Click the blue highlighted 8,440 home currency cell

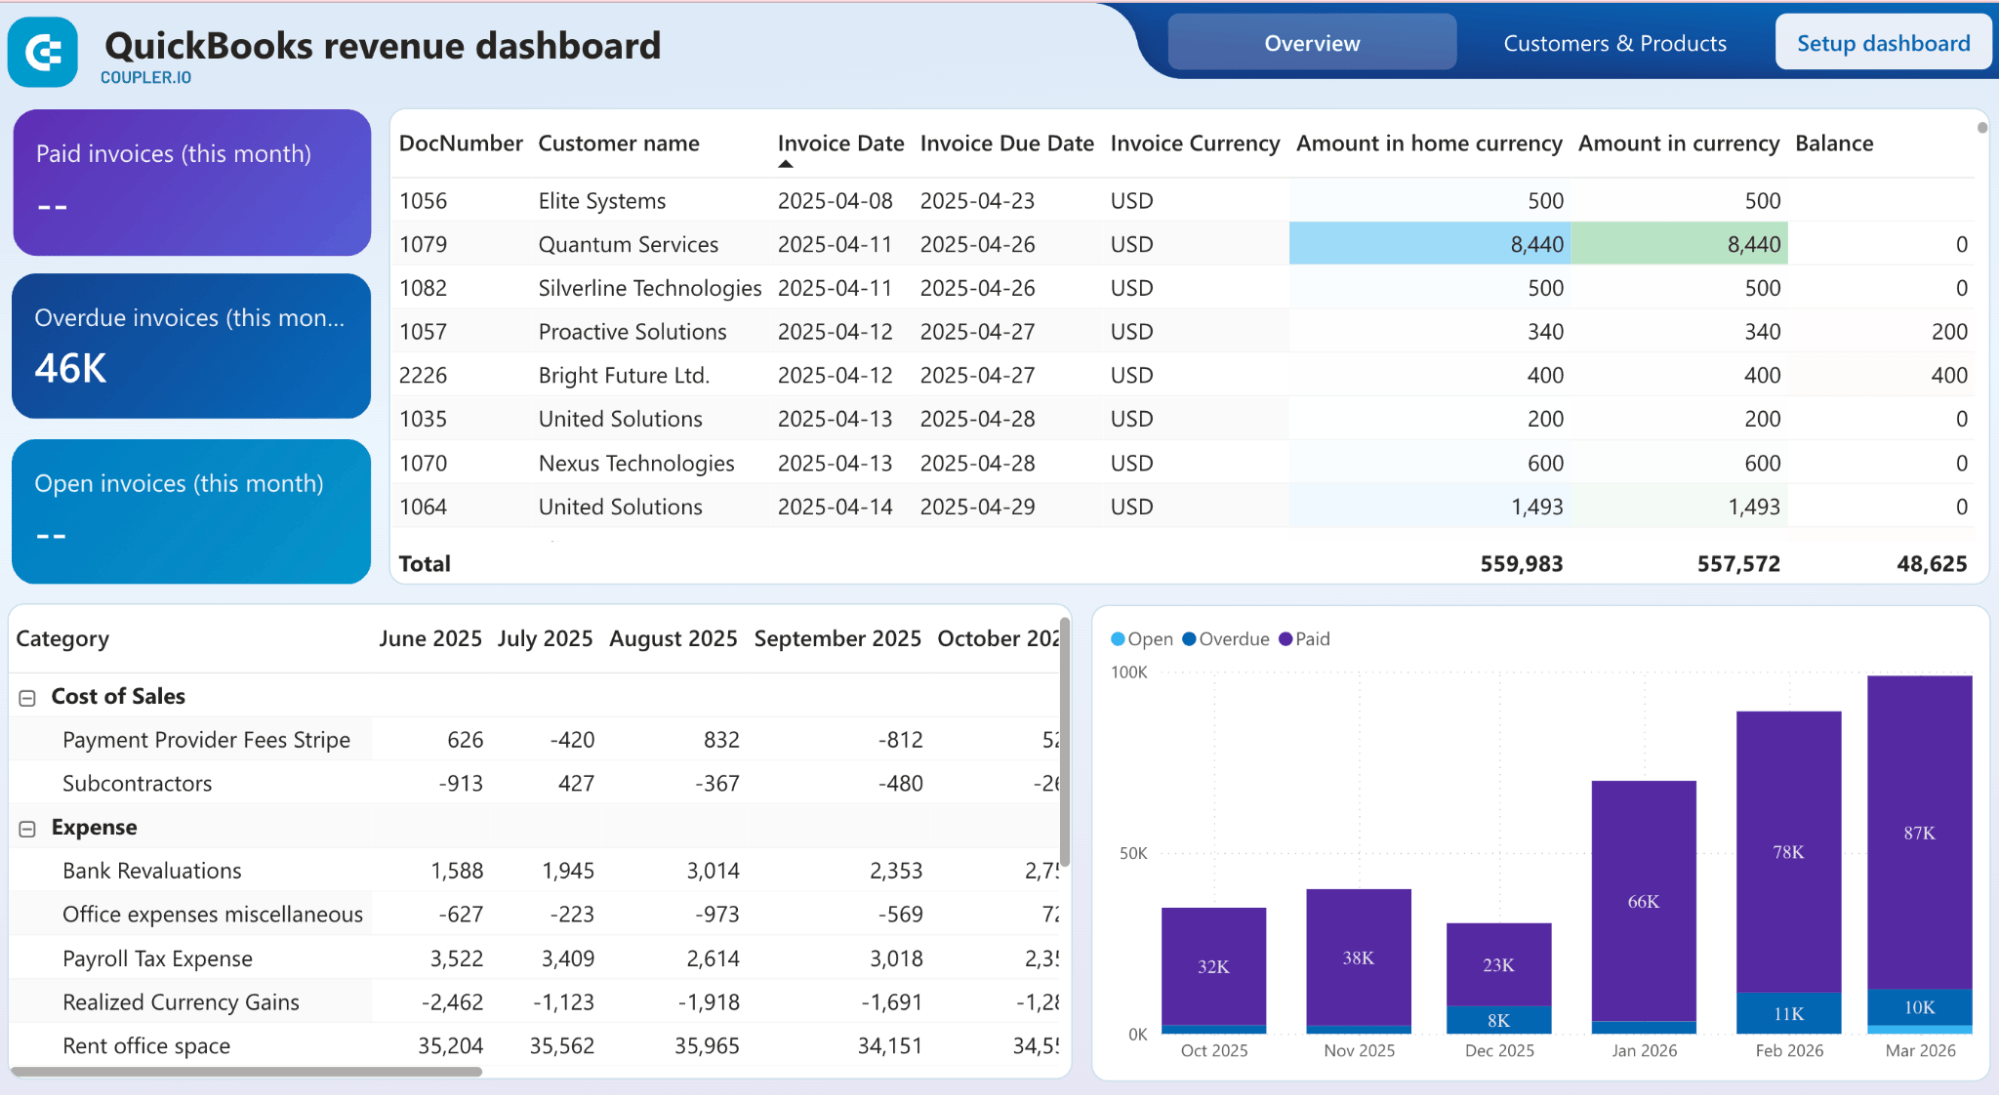[x=1430, y=244]
